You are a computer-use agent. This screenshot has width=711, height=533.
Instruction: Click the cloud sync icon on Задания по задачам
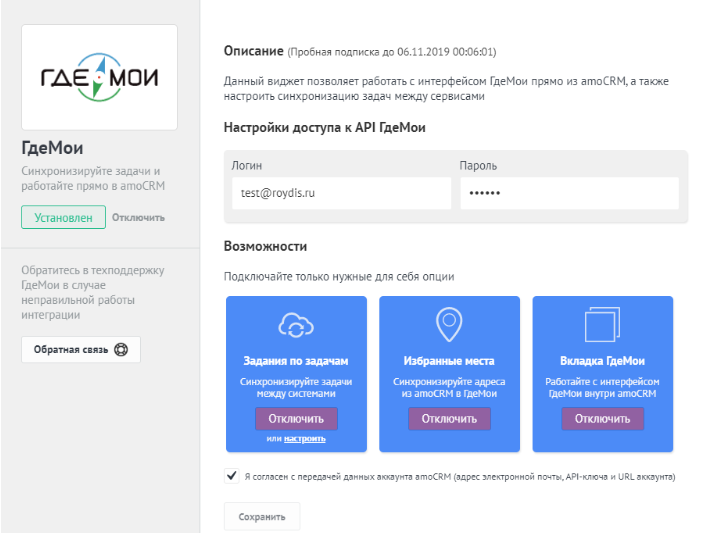click(x=296, y=325)
